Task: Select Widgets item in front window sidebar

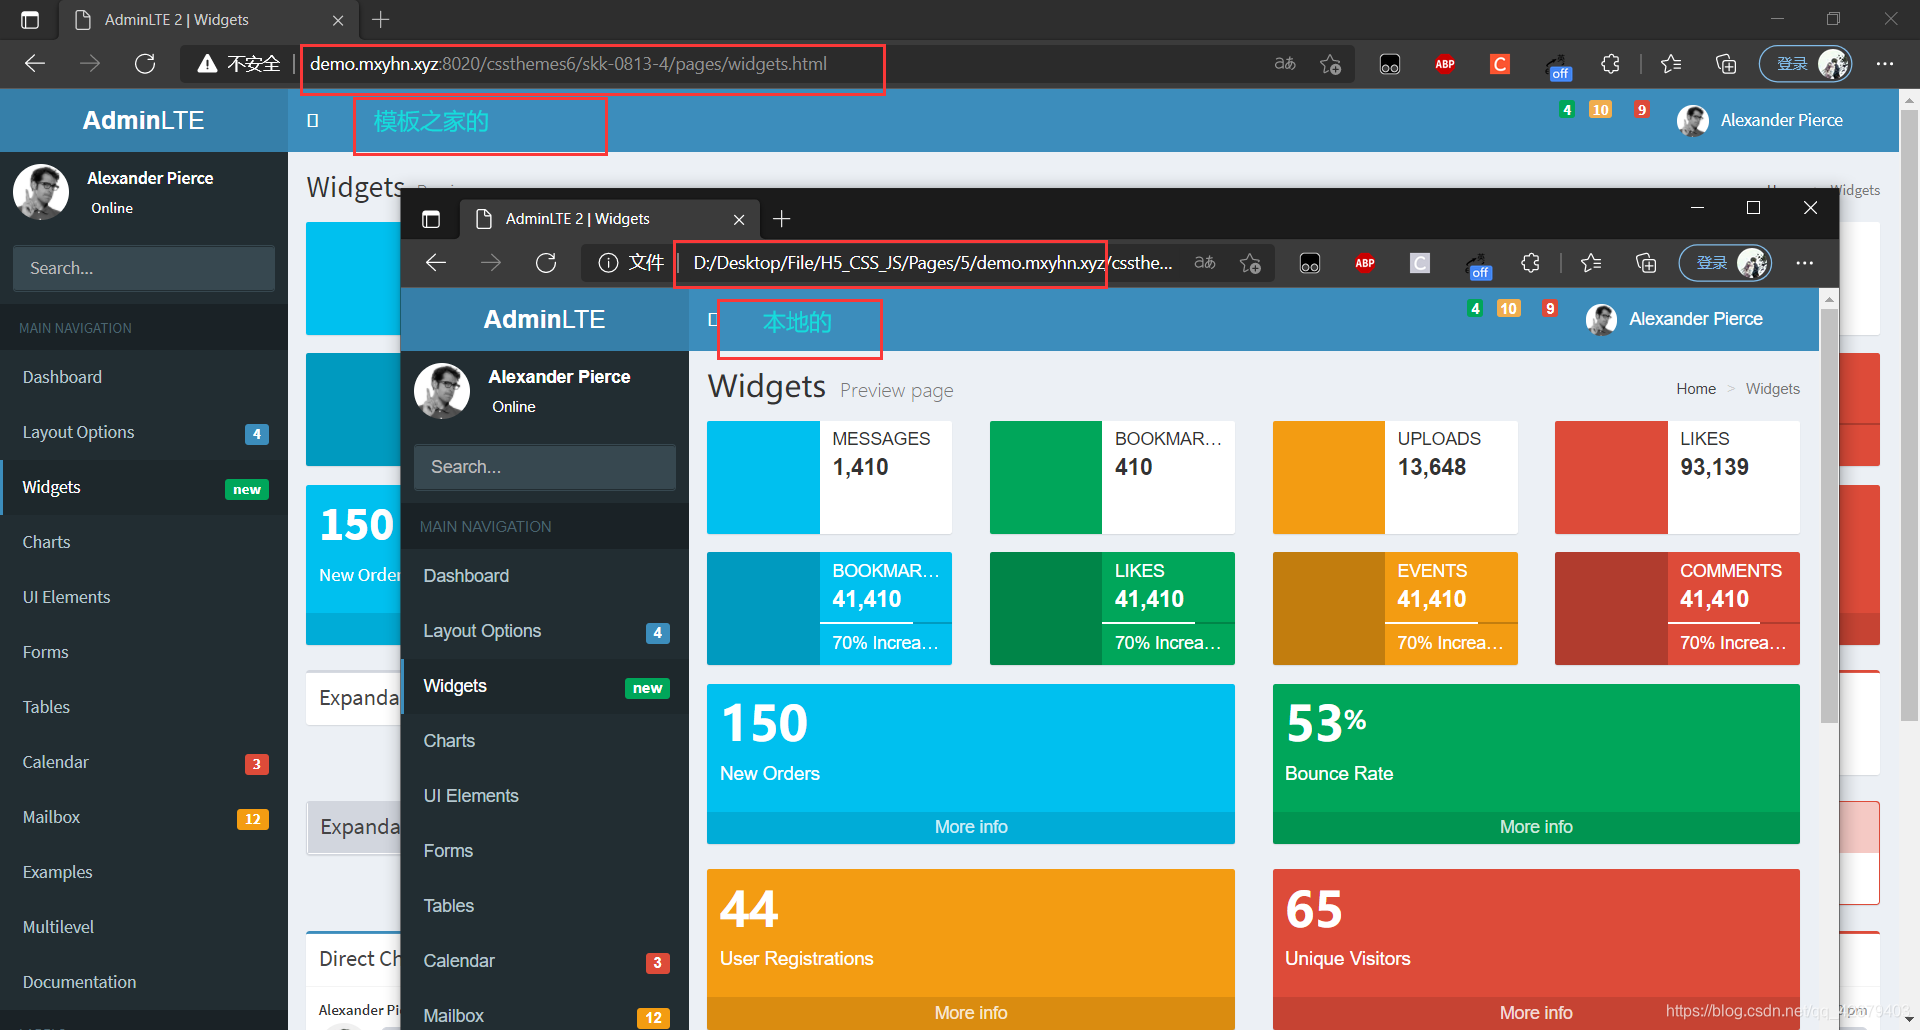Action: pos(545,686)
